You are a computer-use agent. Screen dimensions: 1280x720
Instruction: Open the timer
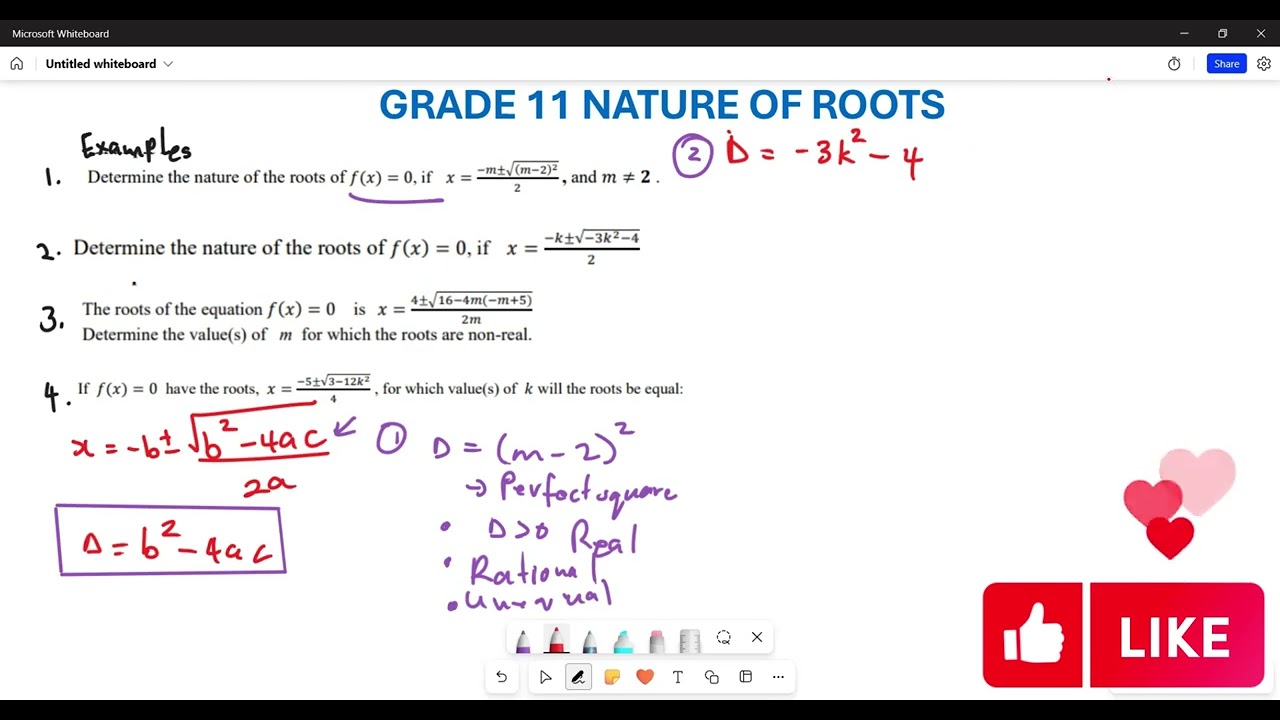pos(1174,64)
